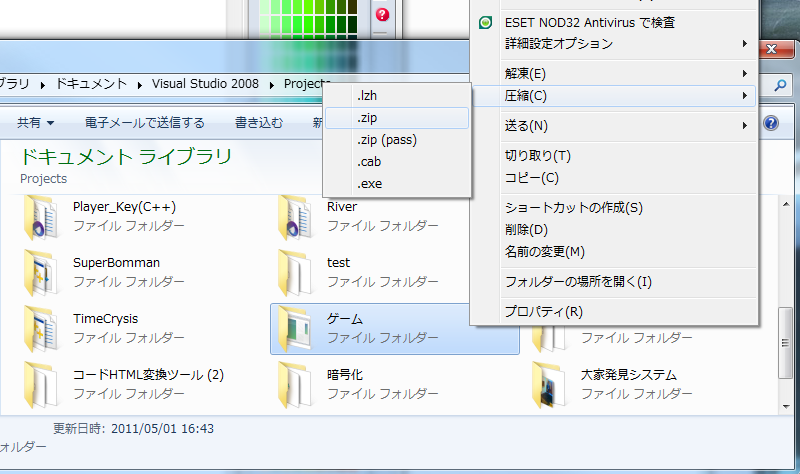
Task: Select the 大家発見システム folder name
Action: pyautogui.click(x=629, y=375)
